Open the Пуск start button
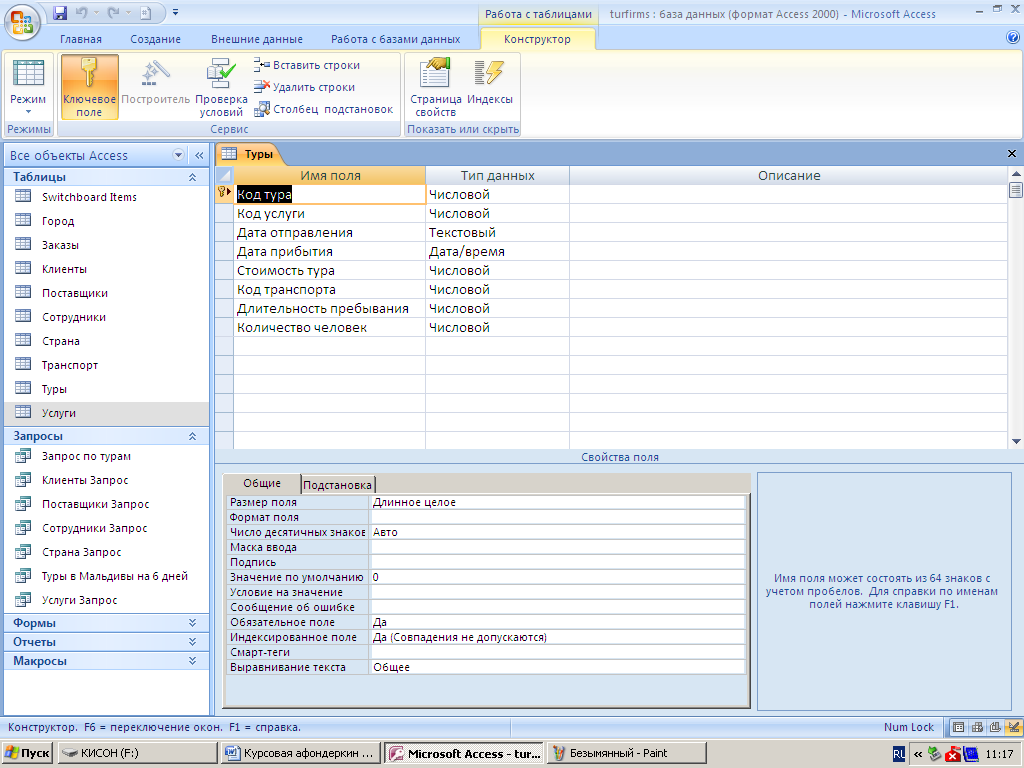This screenshot has height=768, width=1024. tap(27, 753)
